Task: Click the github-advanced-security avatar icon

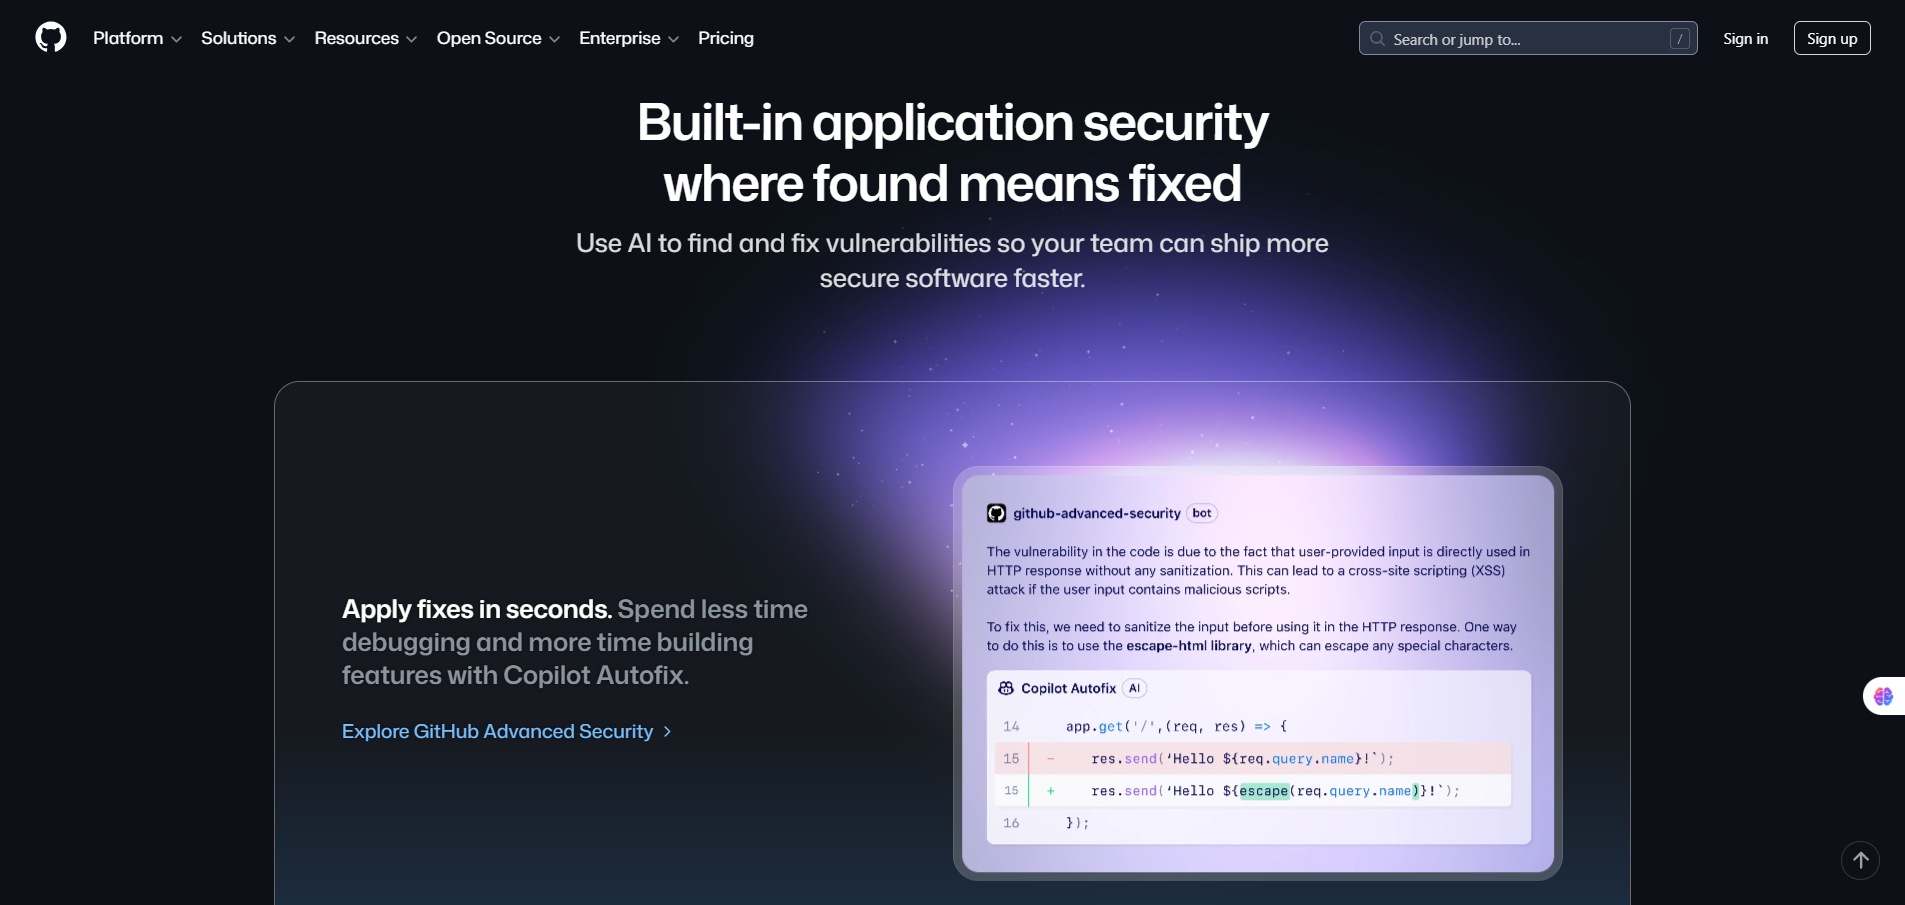Action: click(x=997, y=513)
